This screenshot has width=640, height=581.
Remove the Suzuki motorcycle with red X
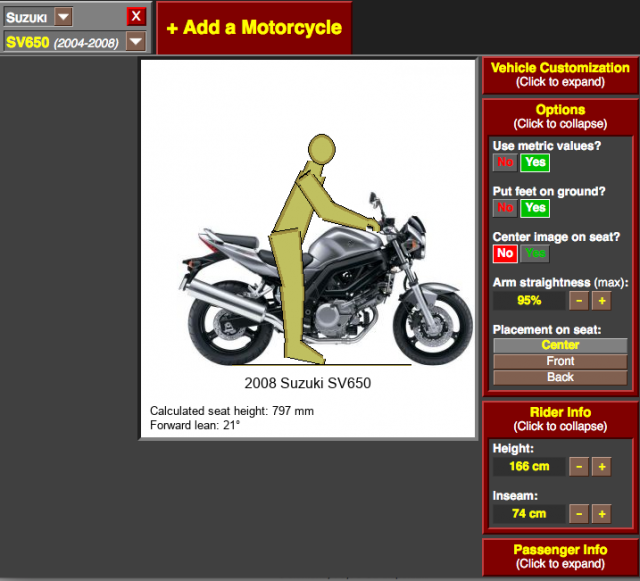[136, 16]
